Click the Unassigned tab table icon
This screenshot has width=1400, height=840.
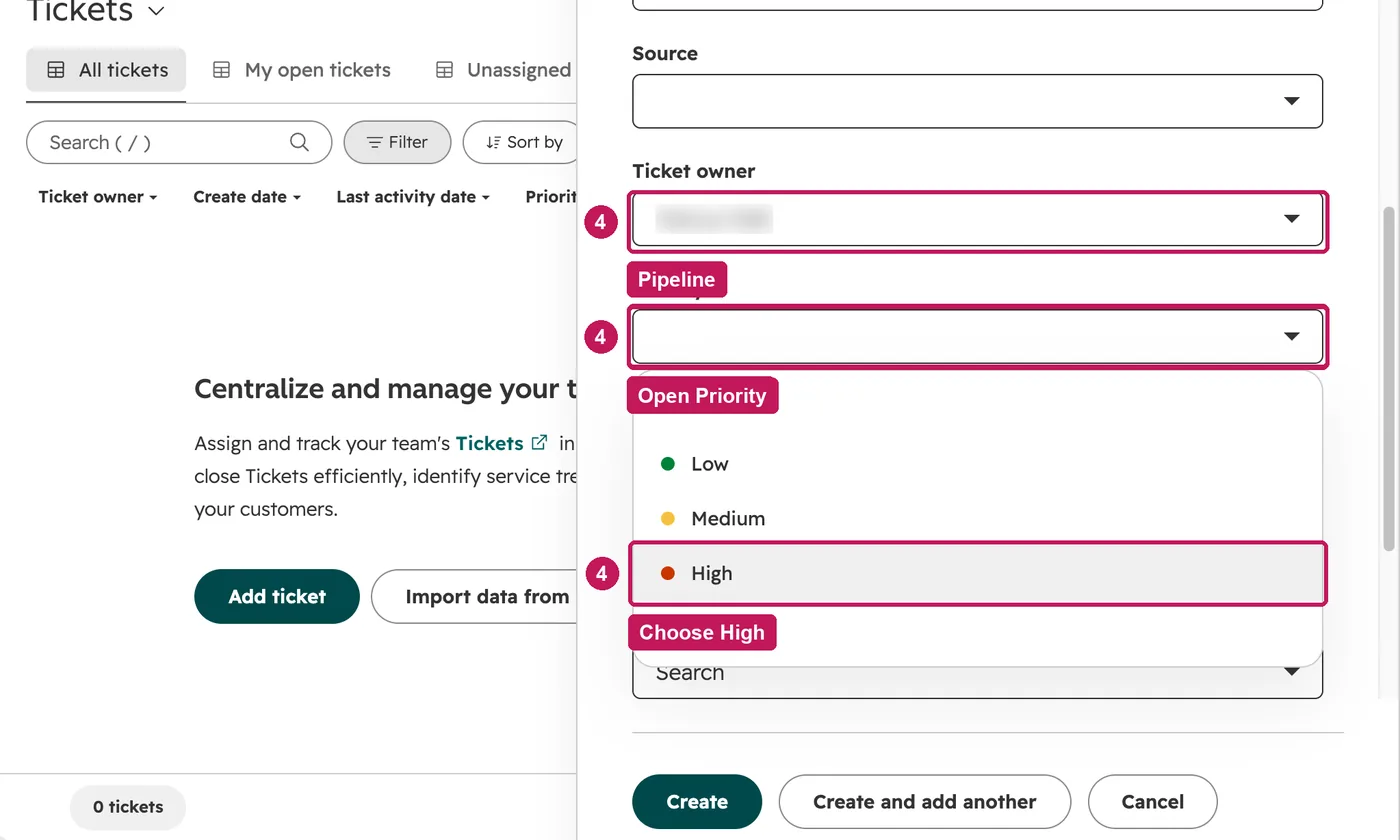pyautogui.click(x=445, y=70)
